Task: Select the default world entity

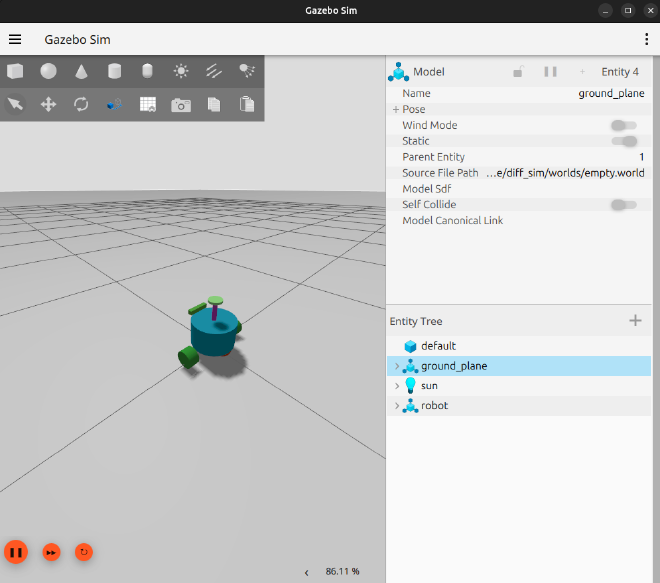Action: coord(519,346)
